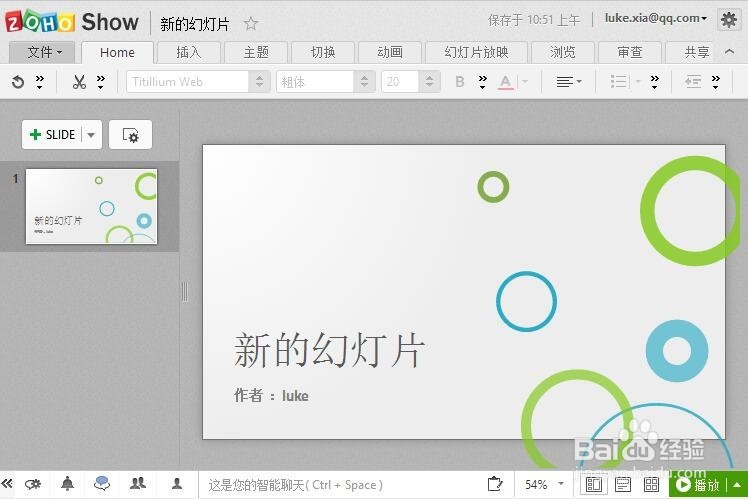Viewport: 748px width, 499px height.
Task: Open the 播放 options arrow
Action: pos(738,485)
